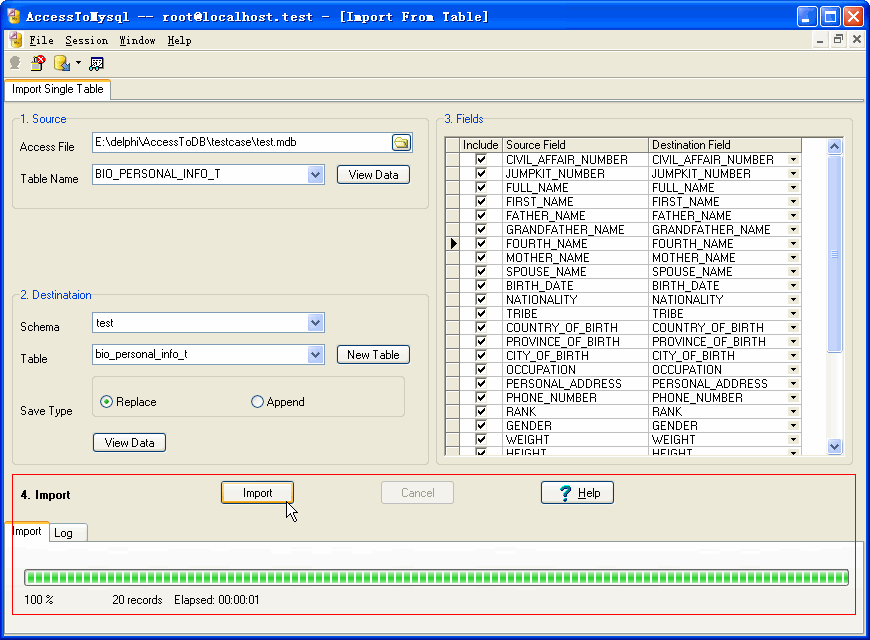Click the grayed-out user session toolbar icon

(15, 63)
